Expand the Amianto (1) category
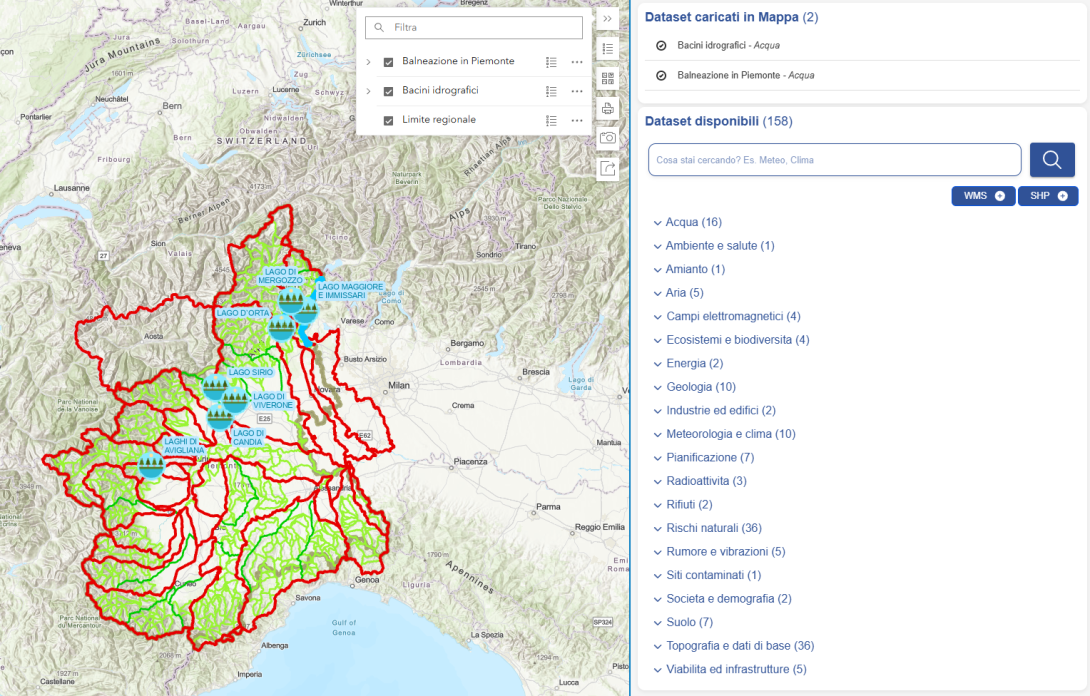This screenshot has width=1090, height=696. point(689,269)
